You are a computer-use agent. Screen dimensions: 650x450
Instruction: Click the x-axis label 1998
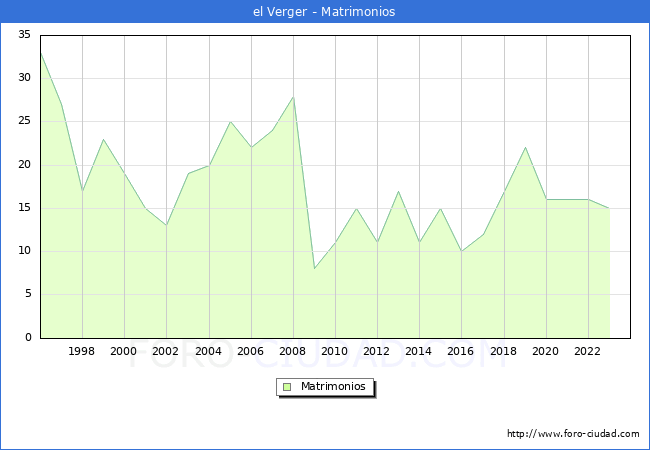pyautogui.click(x=81, y=351)
